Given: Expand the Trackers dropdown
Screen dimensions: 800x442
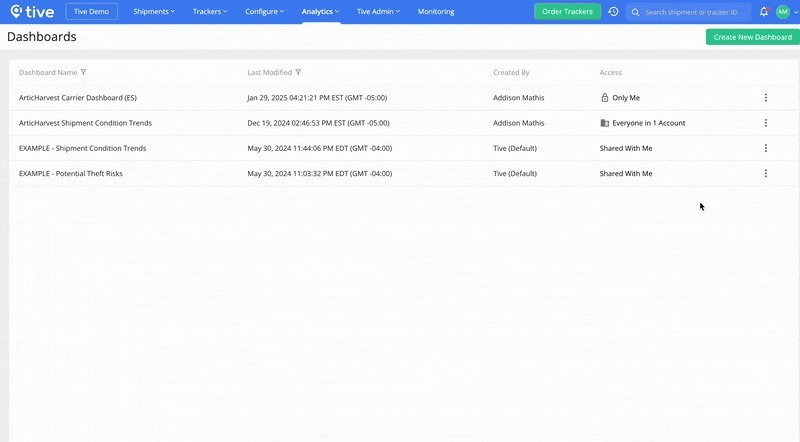Looking at the screenshot, I should point(210,12).
